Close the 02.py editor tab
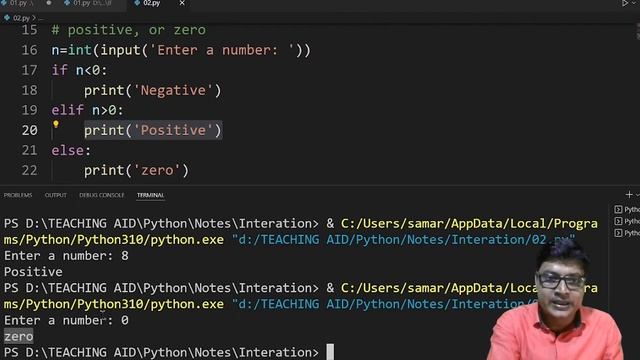The width and height of the screenshot is (640, 360). pos(182,3)
